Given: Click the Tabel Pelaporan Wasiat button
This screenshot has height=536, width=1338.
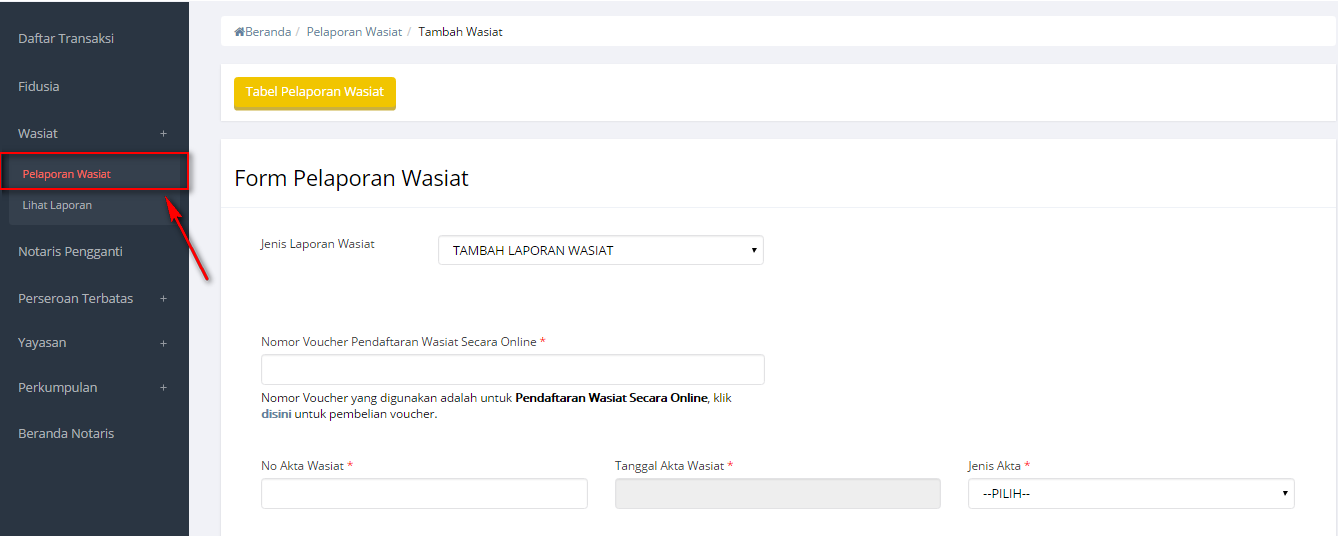Looking at the screenshot, I should click(315, 92).
